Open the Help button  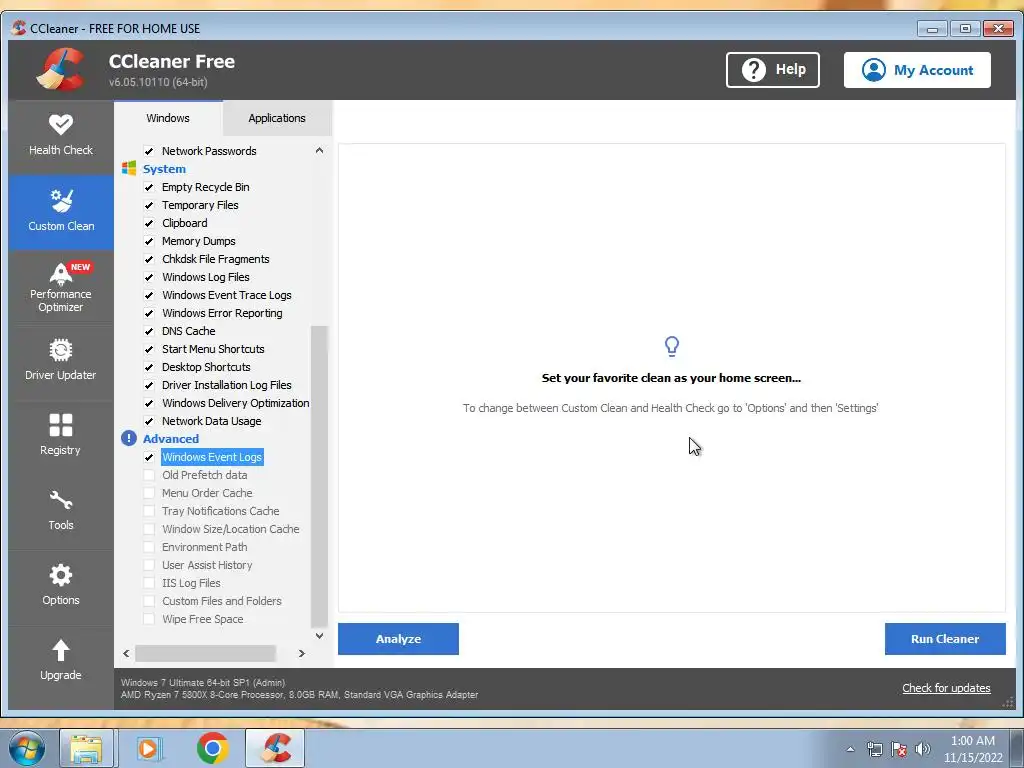pos(773,70)
